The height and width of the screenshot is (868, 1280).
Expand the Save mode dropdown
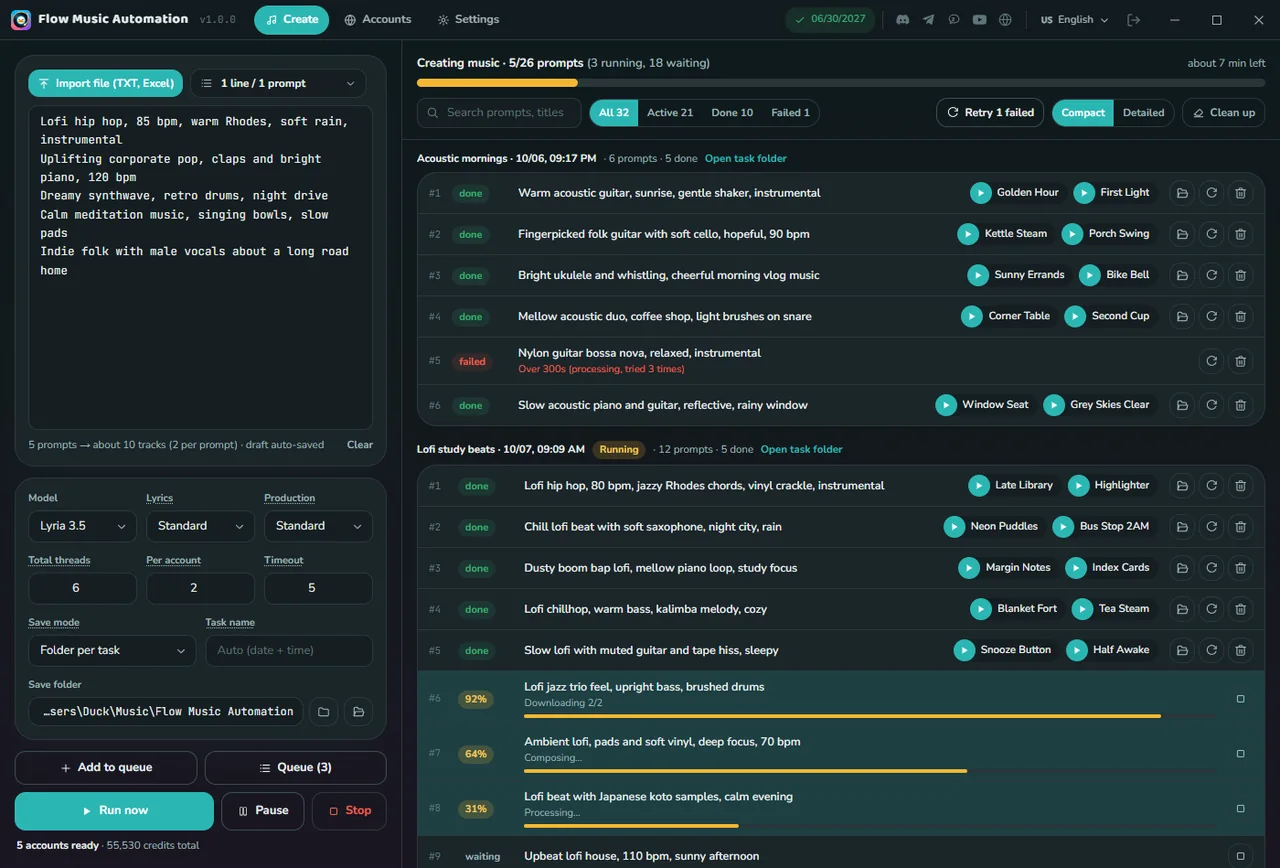[112, 651]
